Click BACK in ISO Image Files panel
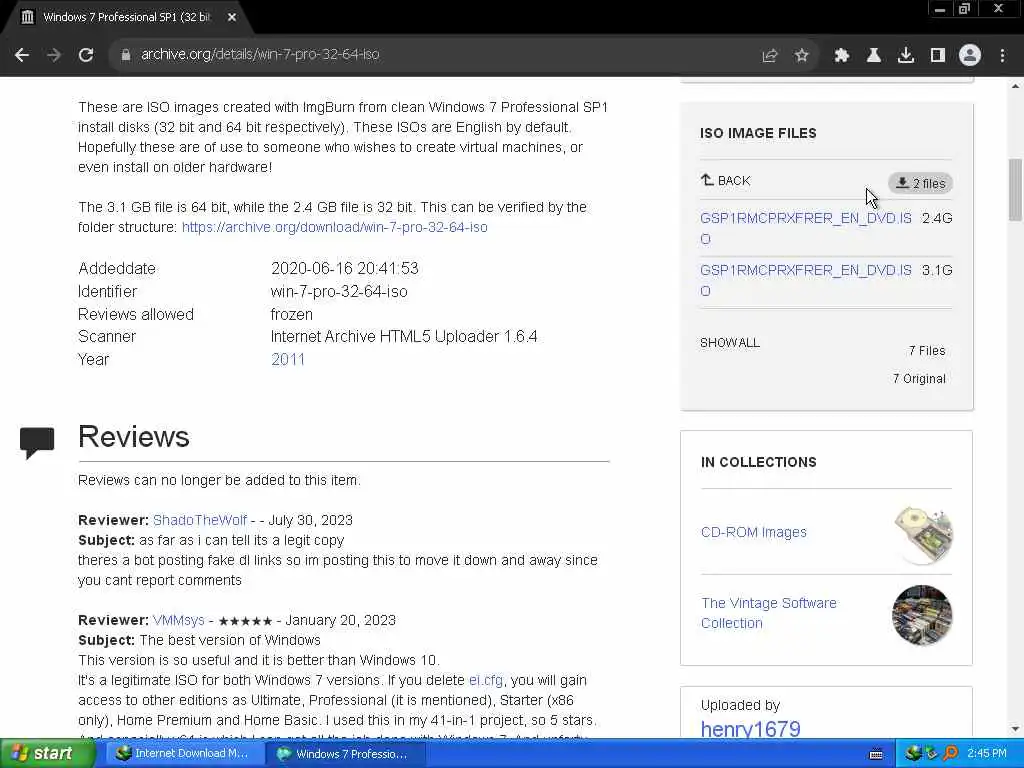This screenshot has height=768, width=1024. [726, 181]
